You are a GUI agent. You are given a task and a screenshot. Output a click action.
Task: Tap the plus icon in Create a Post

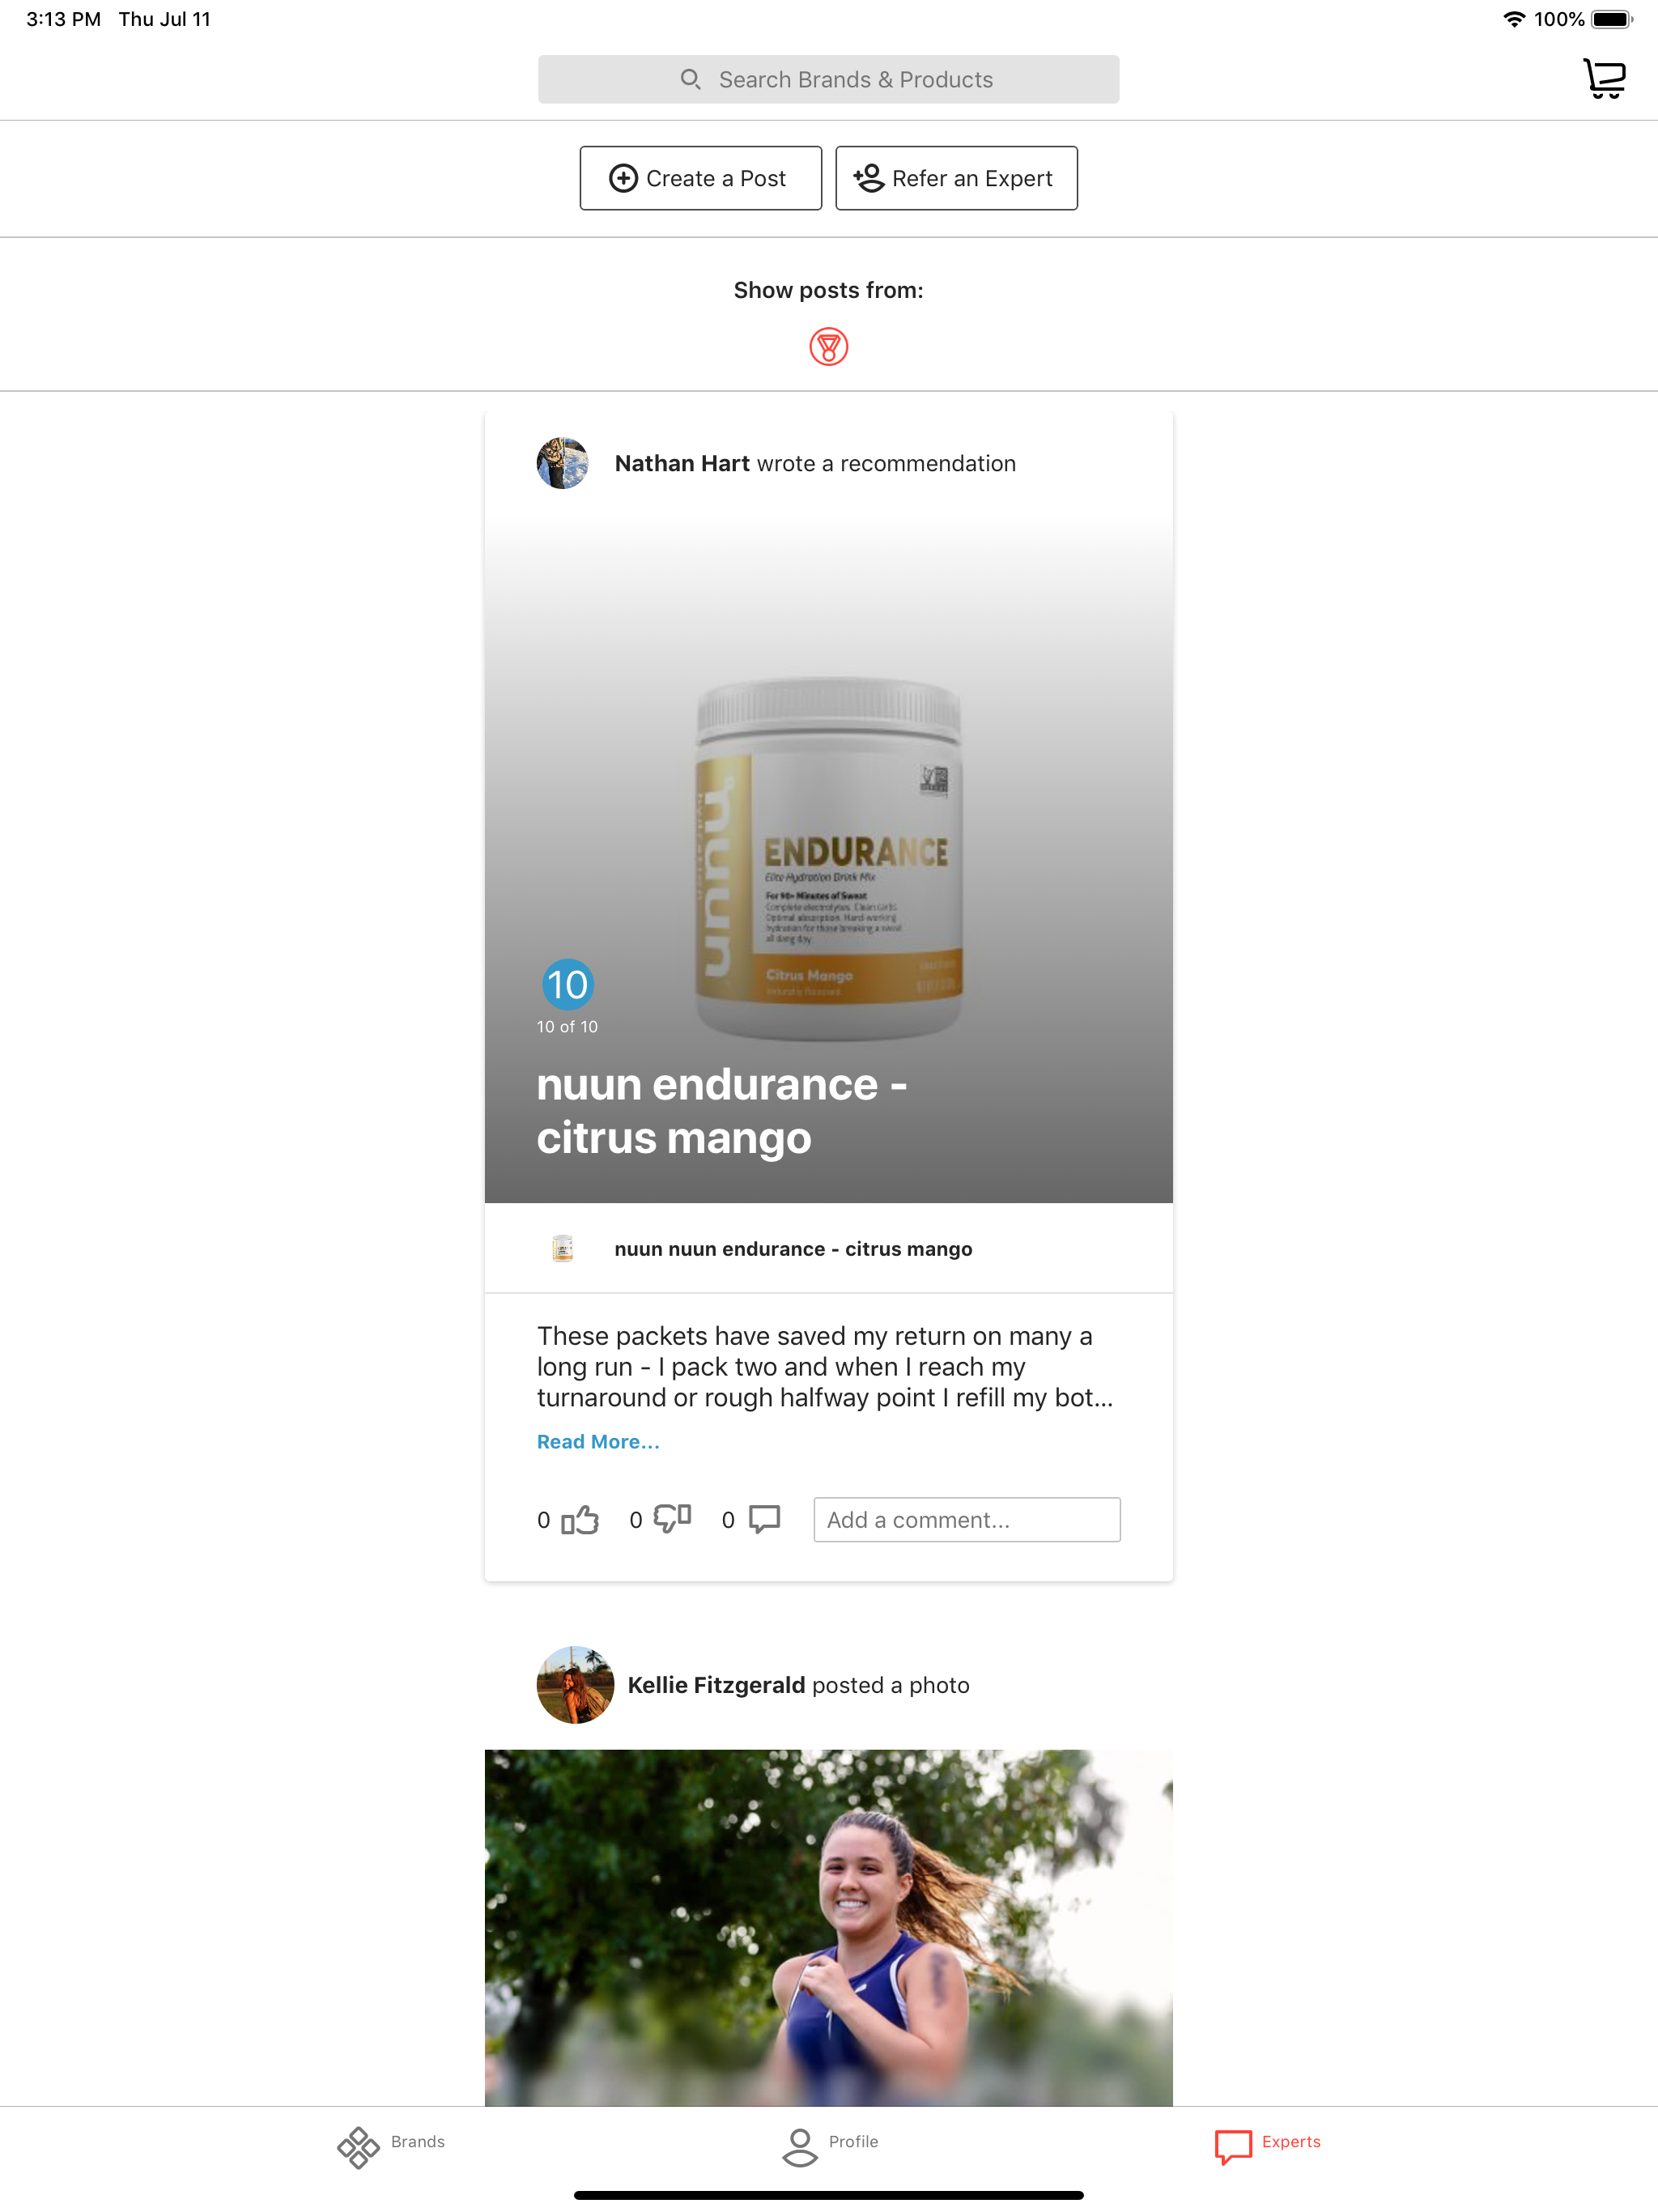click(x=623, y=178)
